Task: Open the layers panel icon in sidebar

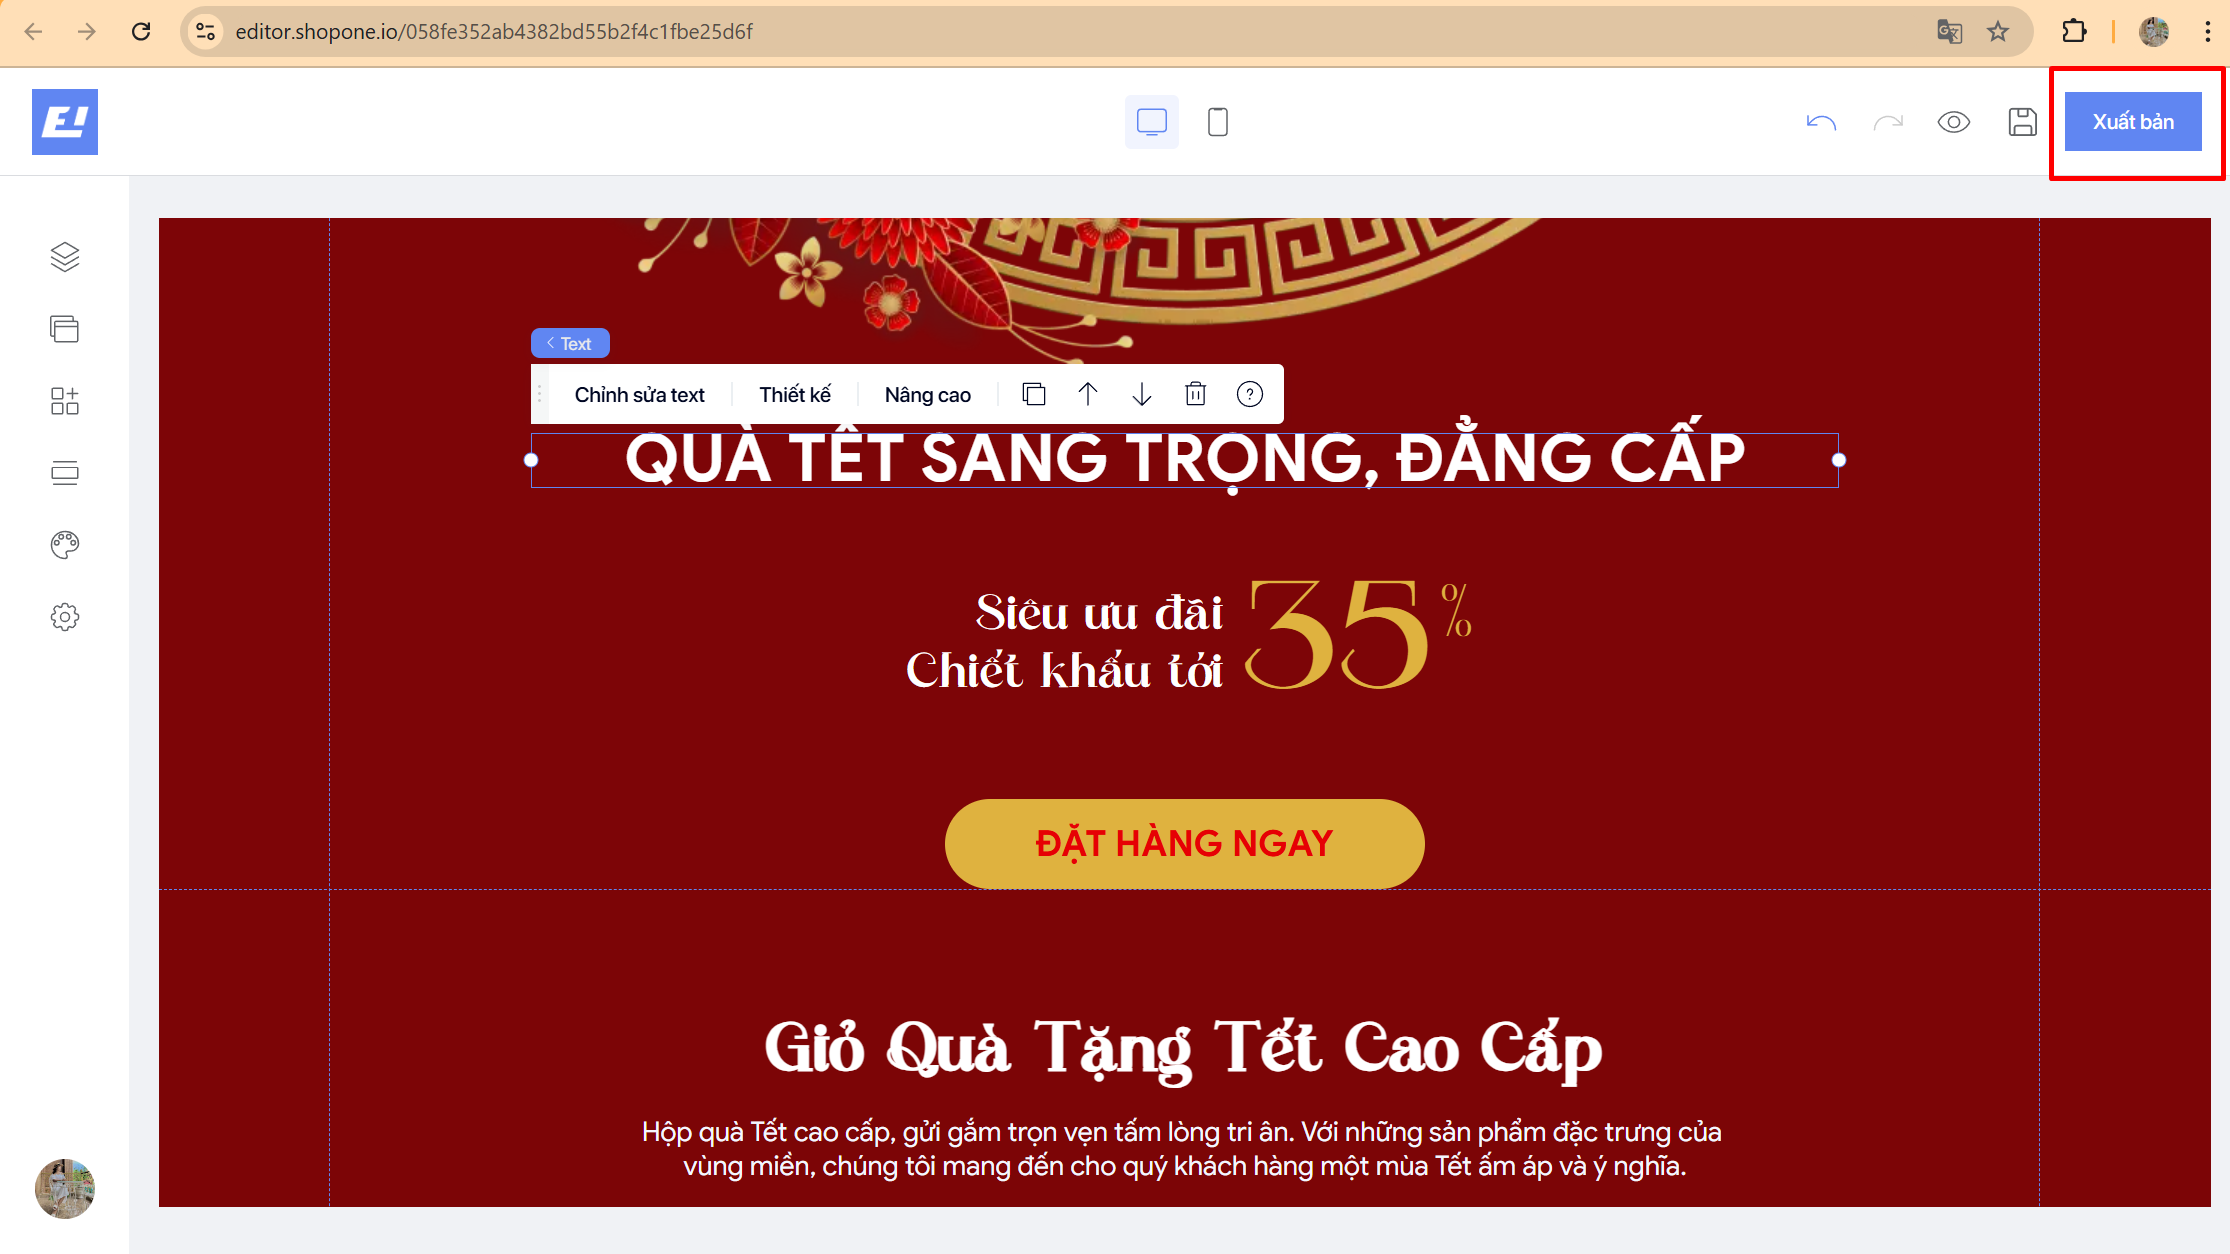Action: click(x=65, y=257)
